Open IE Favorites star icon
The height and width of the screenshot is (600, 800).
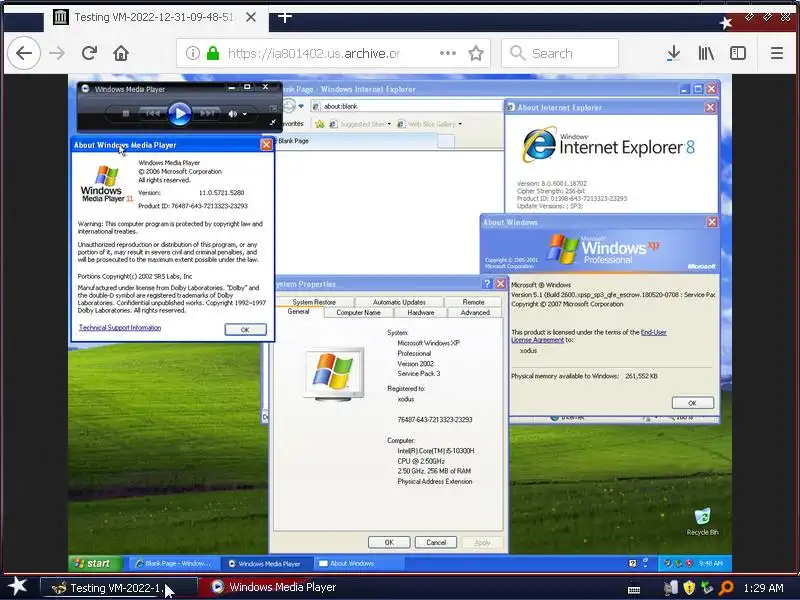[x=320, y=124]
